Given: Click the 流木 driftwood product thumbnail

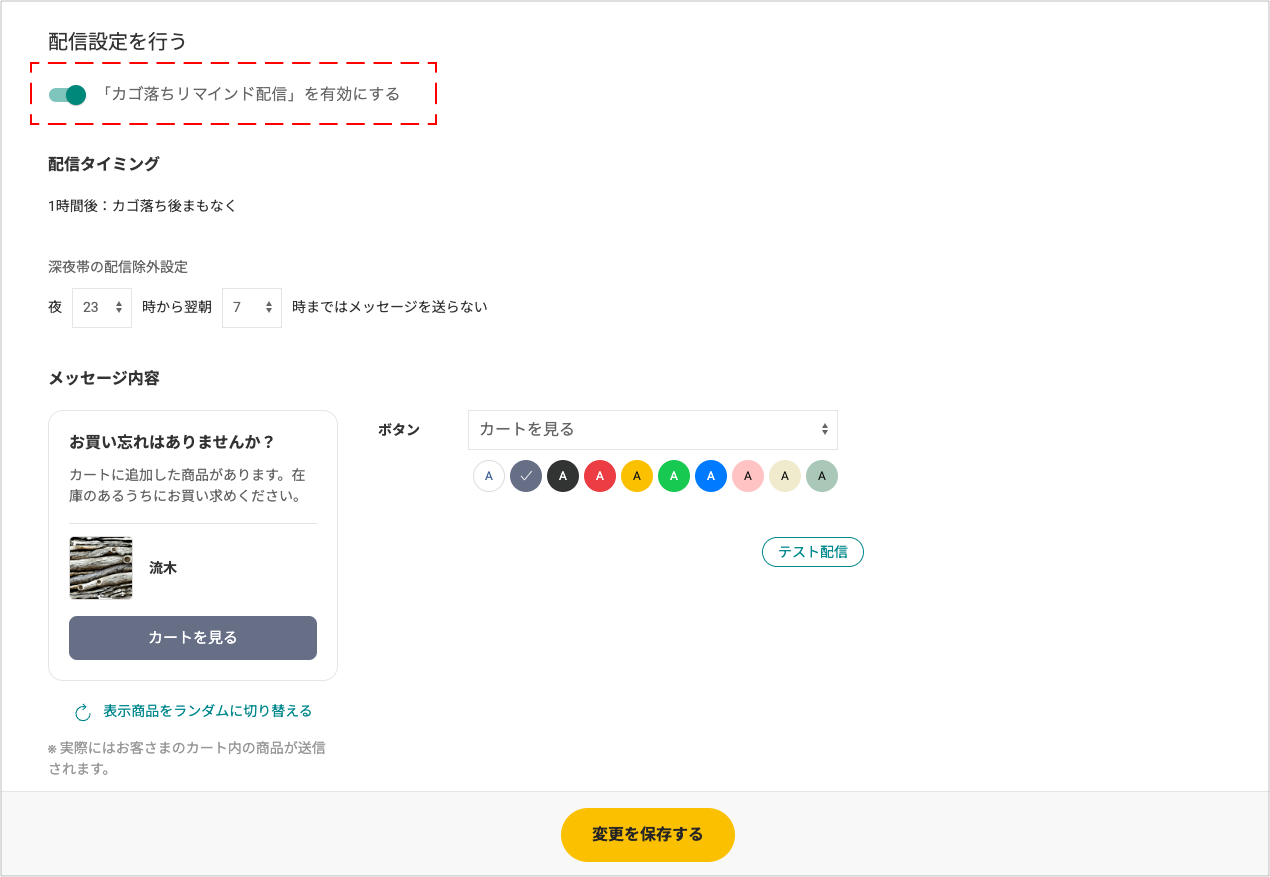Looking at the screenshot, I should pos(101,568).
